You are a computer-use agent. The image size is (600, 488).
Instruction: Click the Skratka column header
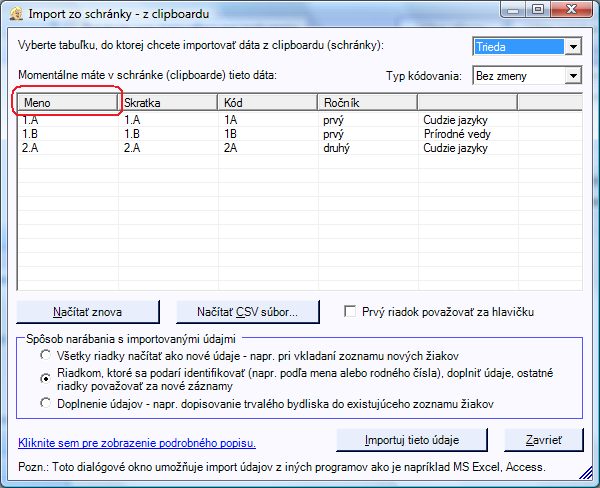(x=167, y=103)
